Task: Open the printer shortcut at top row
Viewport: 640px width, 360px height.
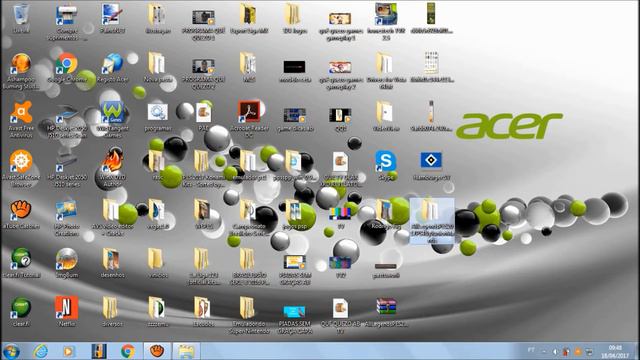Action: 67,15
